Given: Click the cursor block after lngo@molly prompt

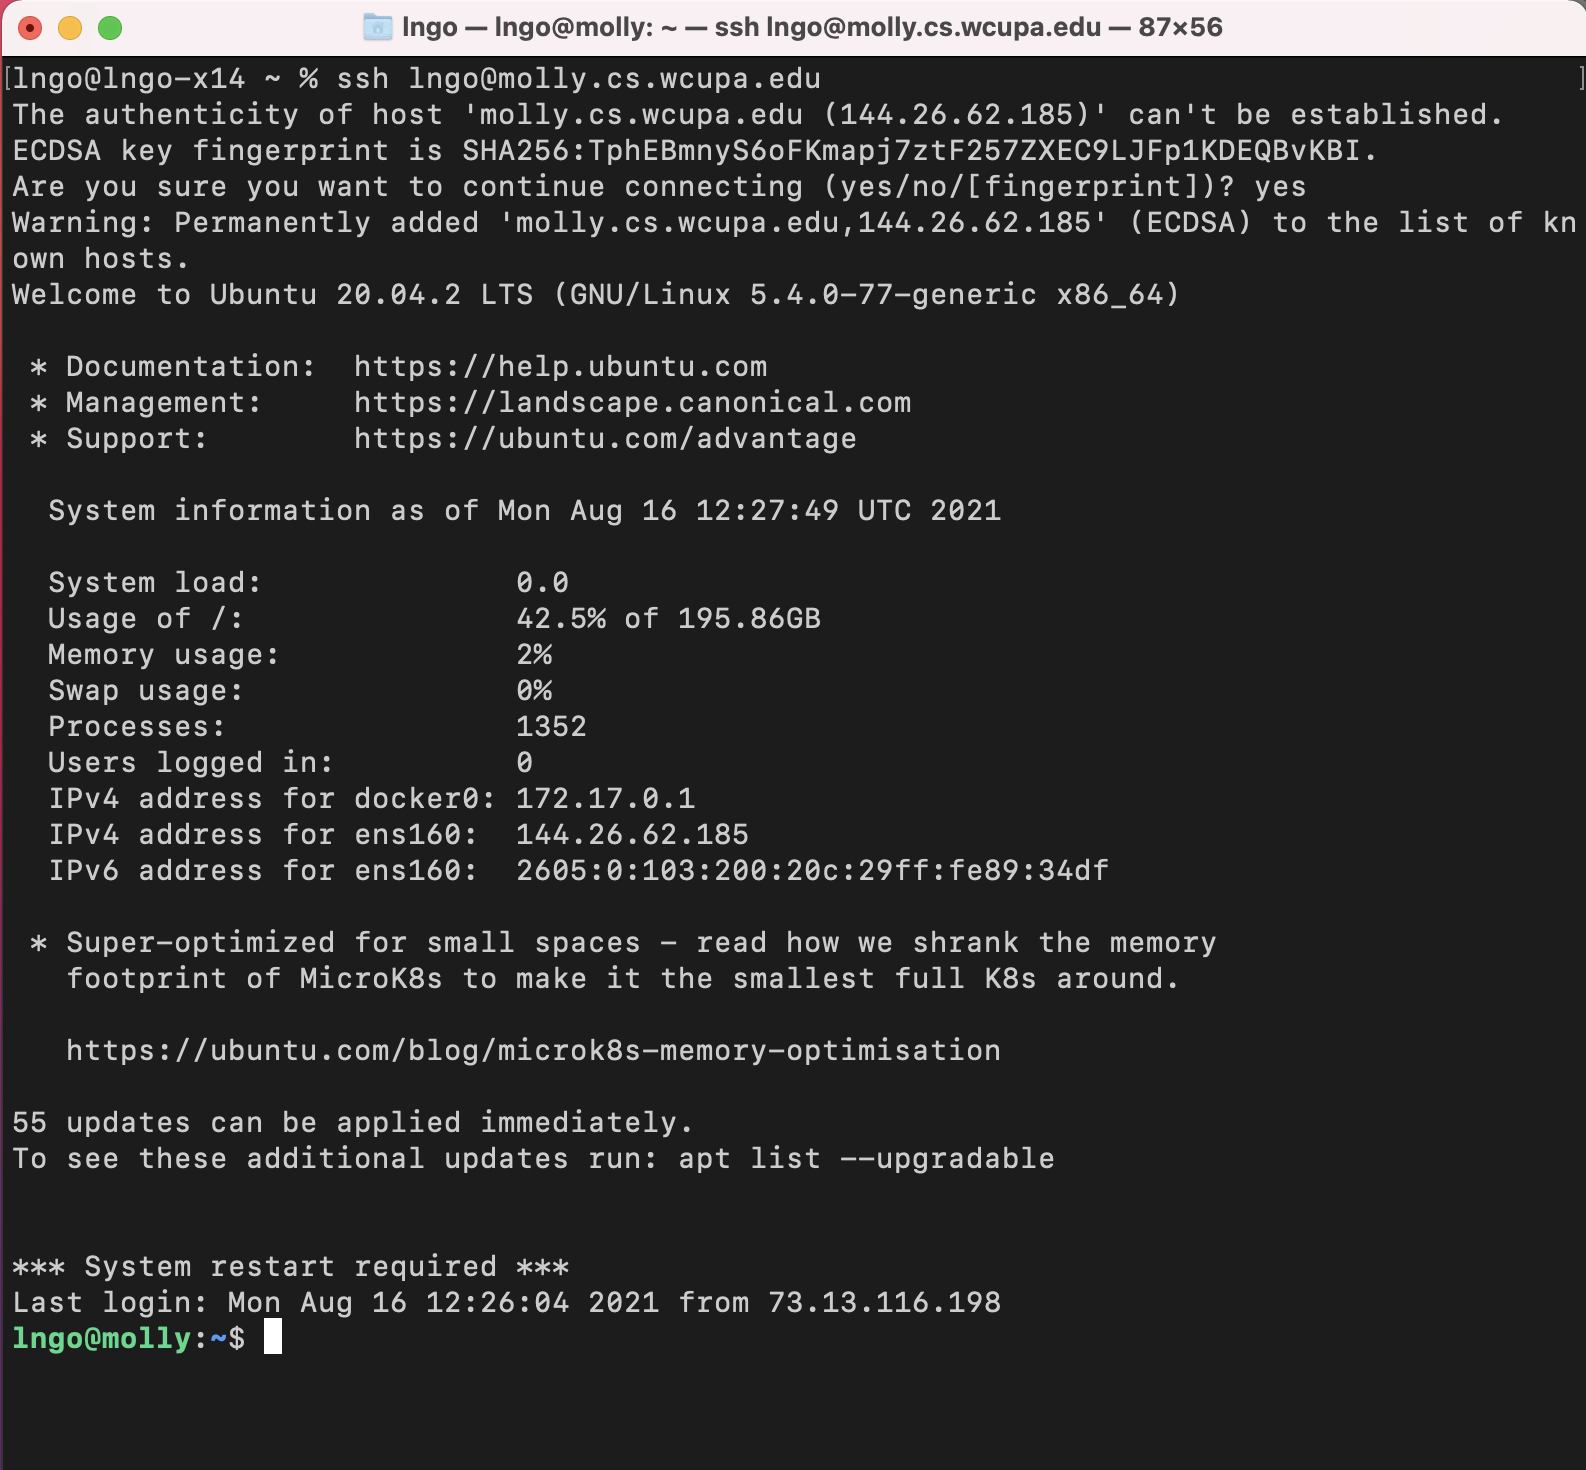Looking at the screenshot, I should pos(273,1338).
